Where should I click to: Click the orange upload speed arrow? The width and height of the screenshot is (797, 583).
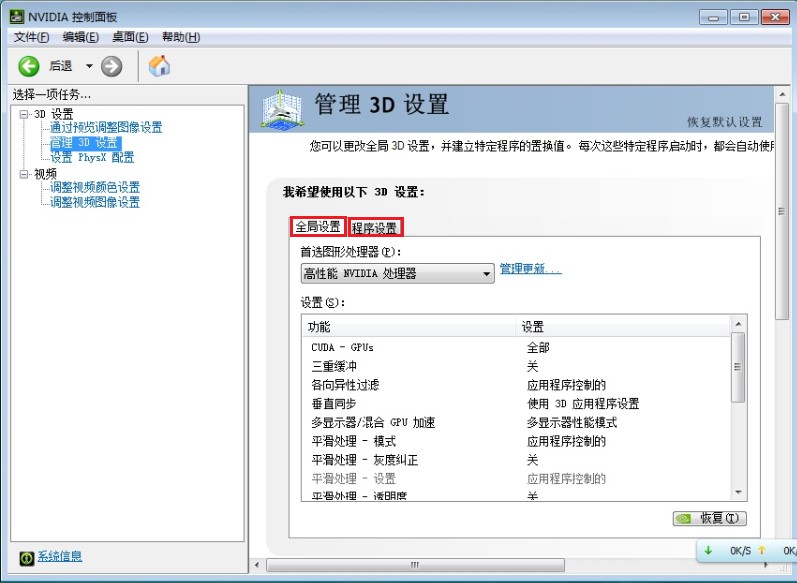(761, 550)
